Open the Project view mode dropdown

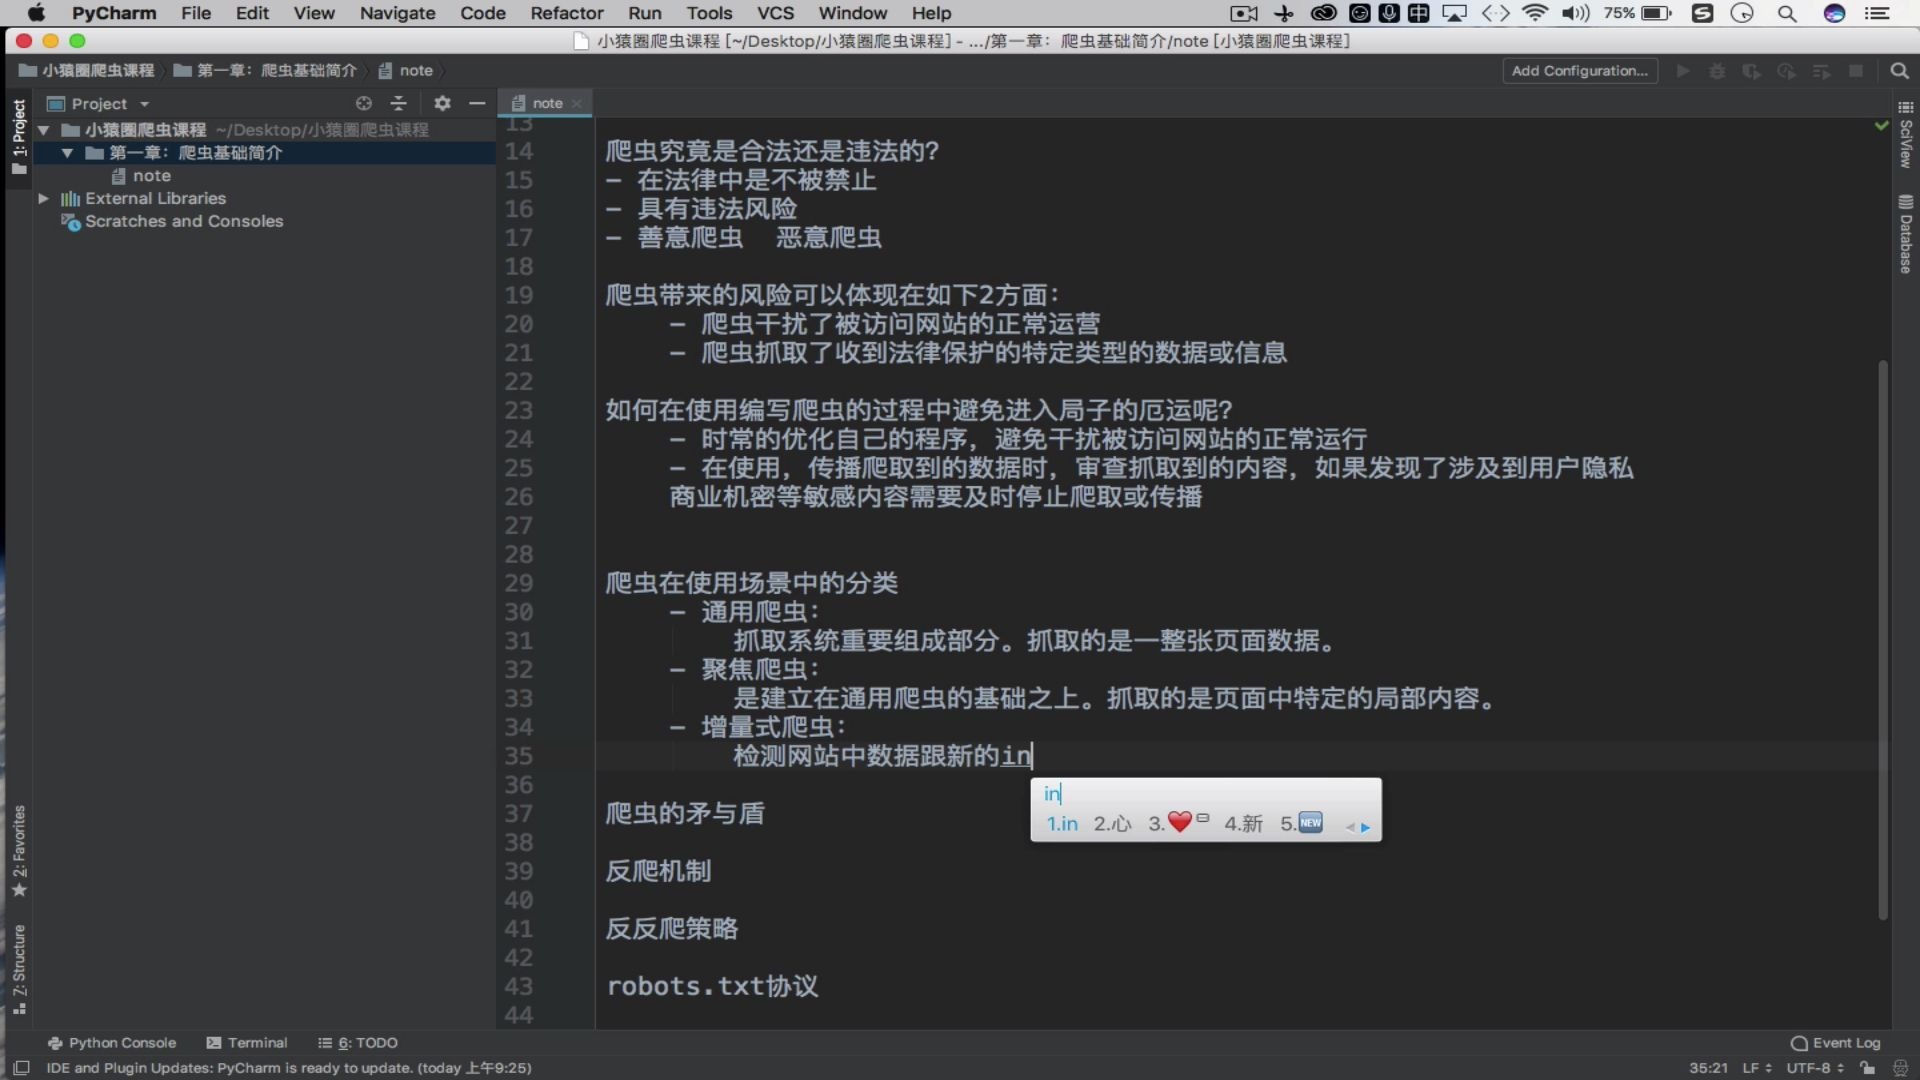click(142, 103)
